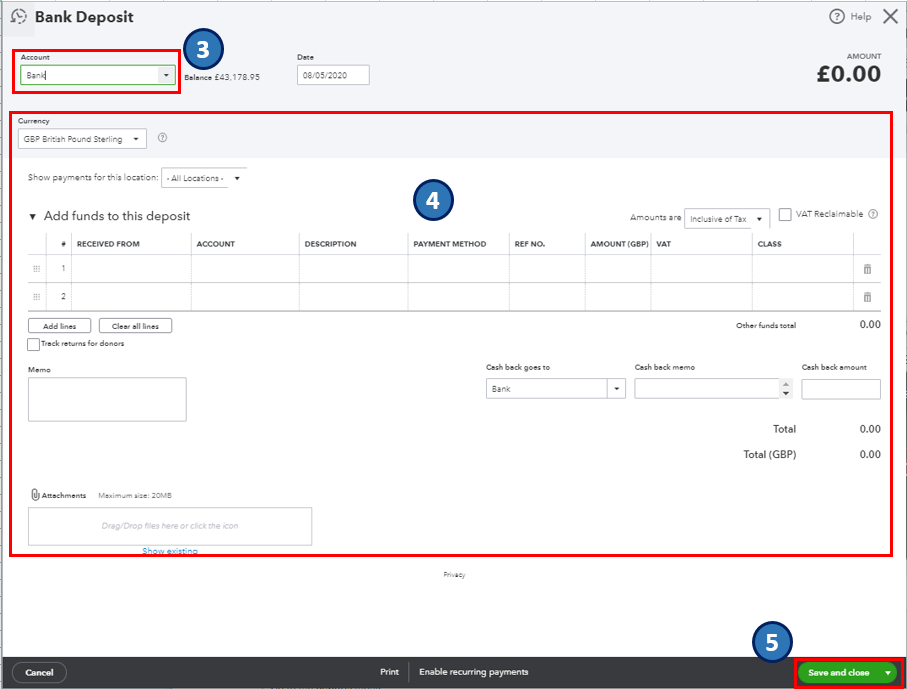Screen dimensions: 907x689
Task: Select Enable recurring payments option
Action: [473, 672]
